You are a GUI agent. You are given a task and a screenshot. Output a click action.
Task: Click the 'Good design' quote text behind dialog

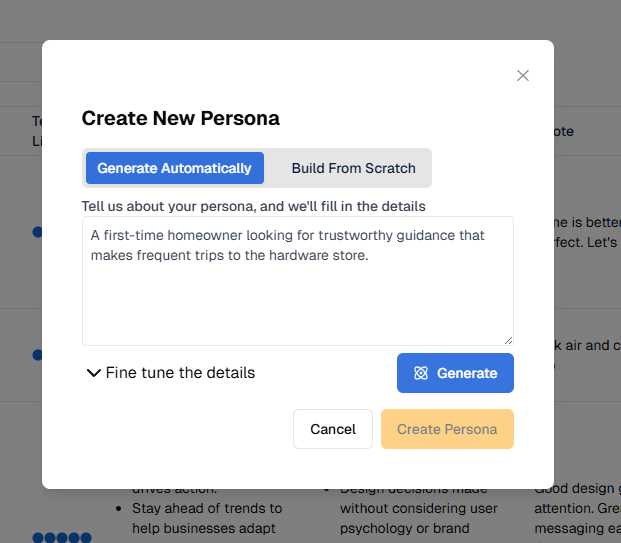coord(577,490)
